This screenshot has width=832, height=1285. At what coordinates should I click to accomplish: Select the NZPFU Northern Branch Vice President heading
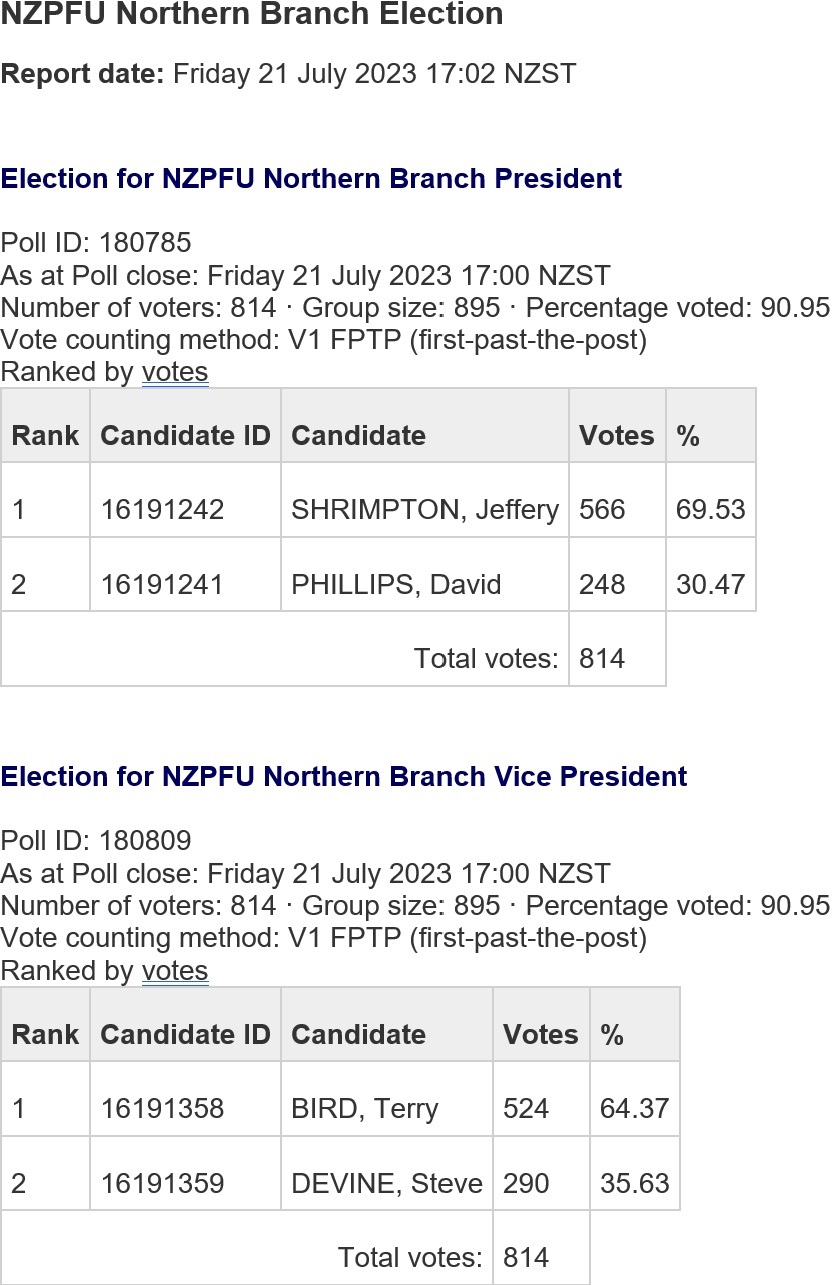coord(344,777)
